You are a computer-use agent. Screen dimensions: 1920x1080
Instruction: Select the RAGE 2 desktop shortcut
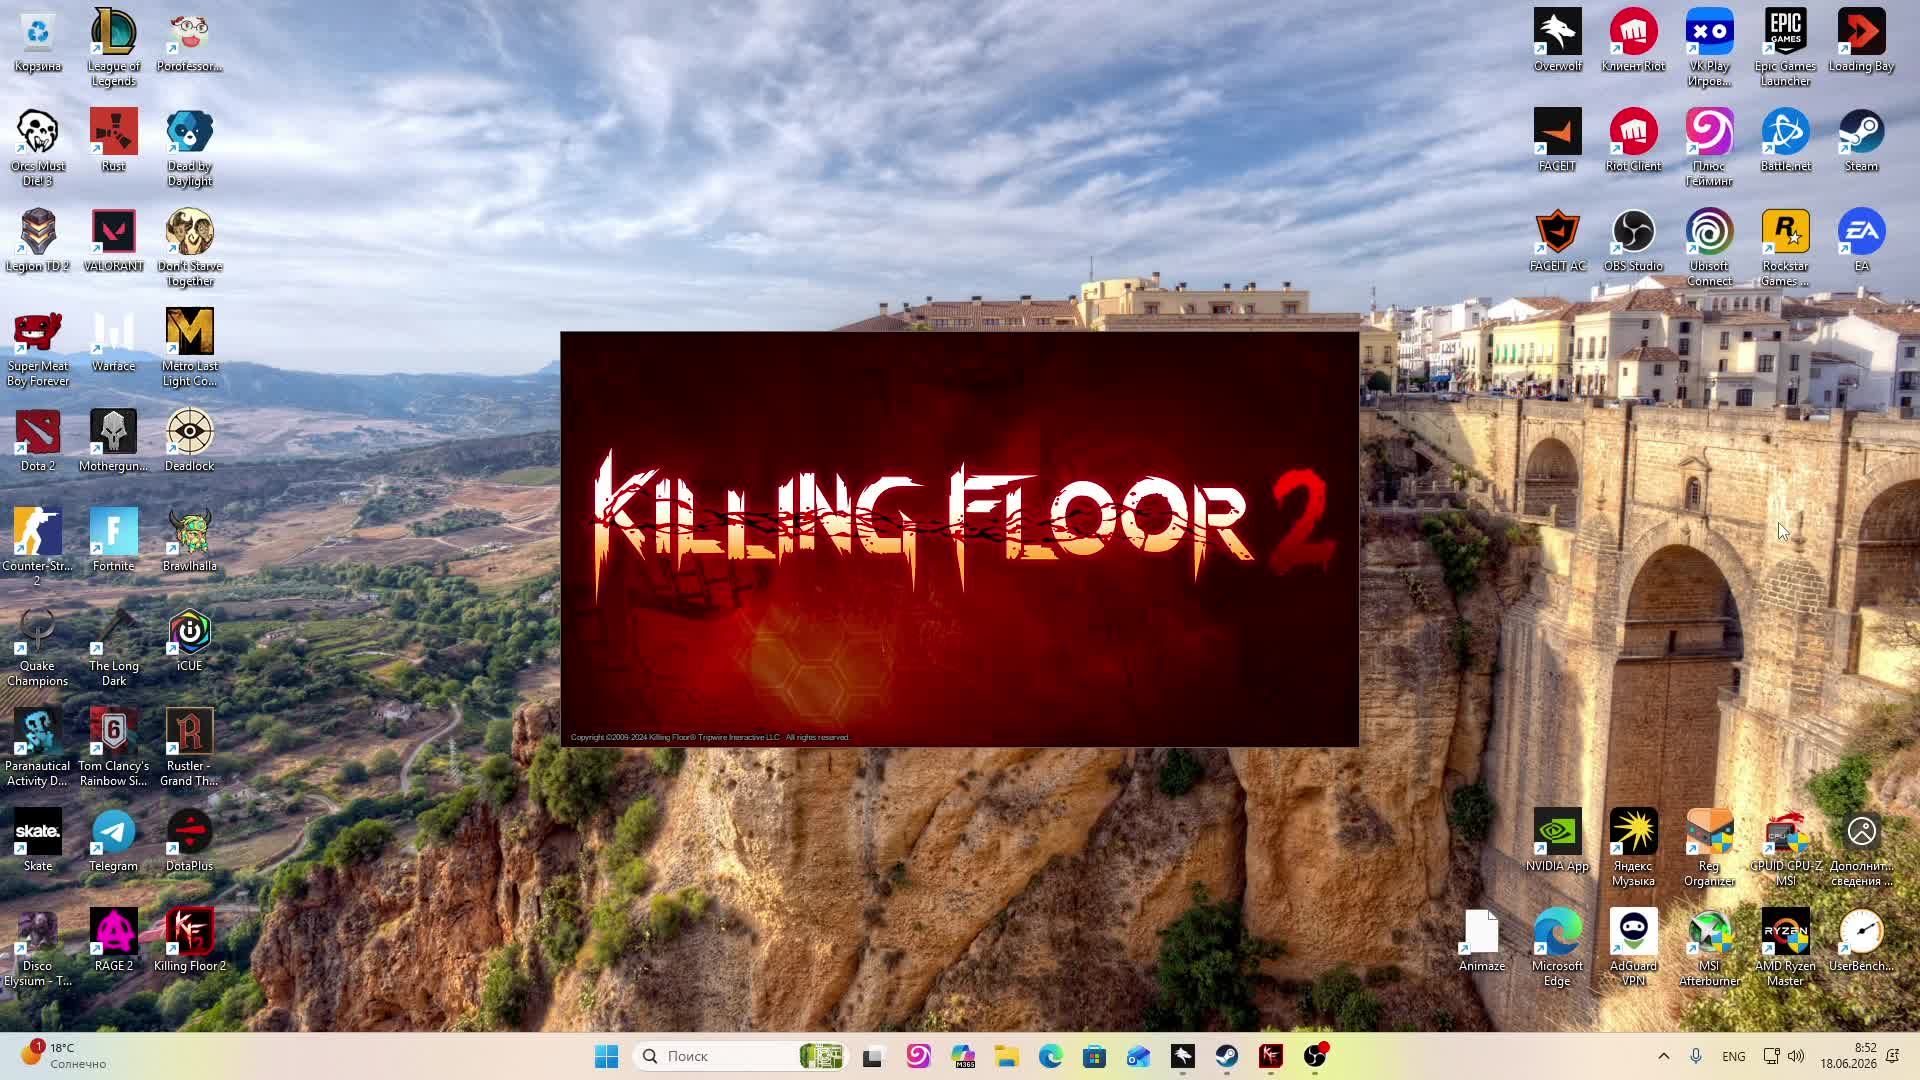(x=113, y=940)
